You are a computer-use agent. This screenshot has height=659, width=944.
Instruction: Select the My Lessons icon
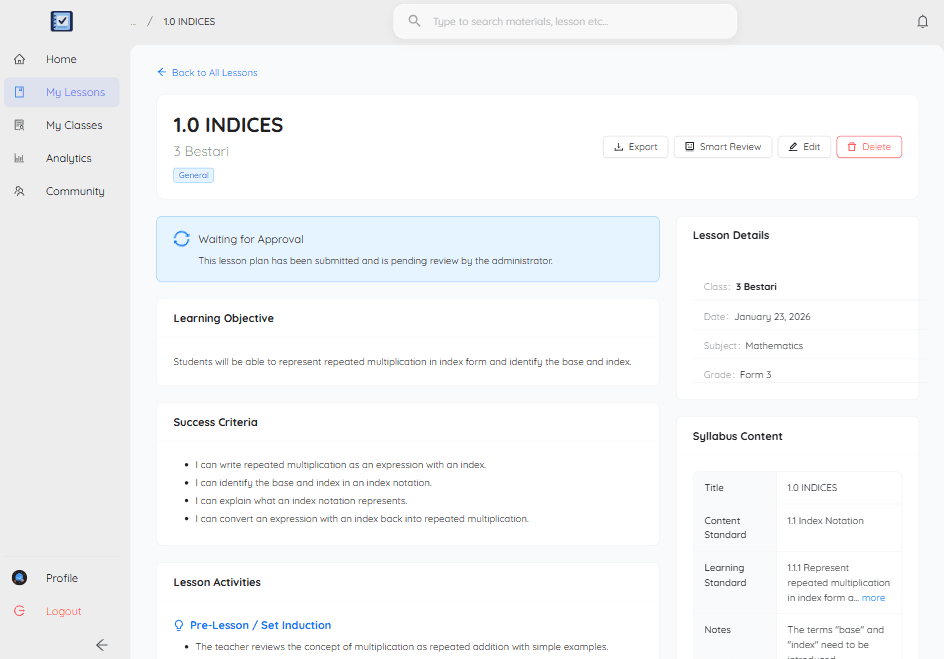[x=18, y=92]
